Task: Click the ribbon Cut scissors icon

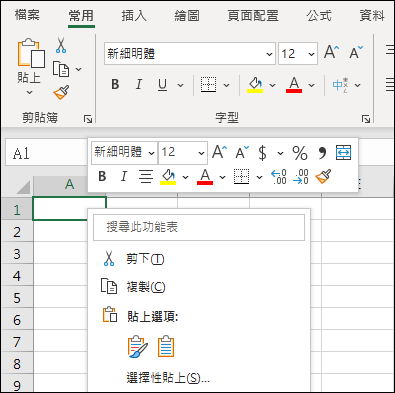Action: point(61,45)
